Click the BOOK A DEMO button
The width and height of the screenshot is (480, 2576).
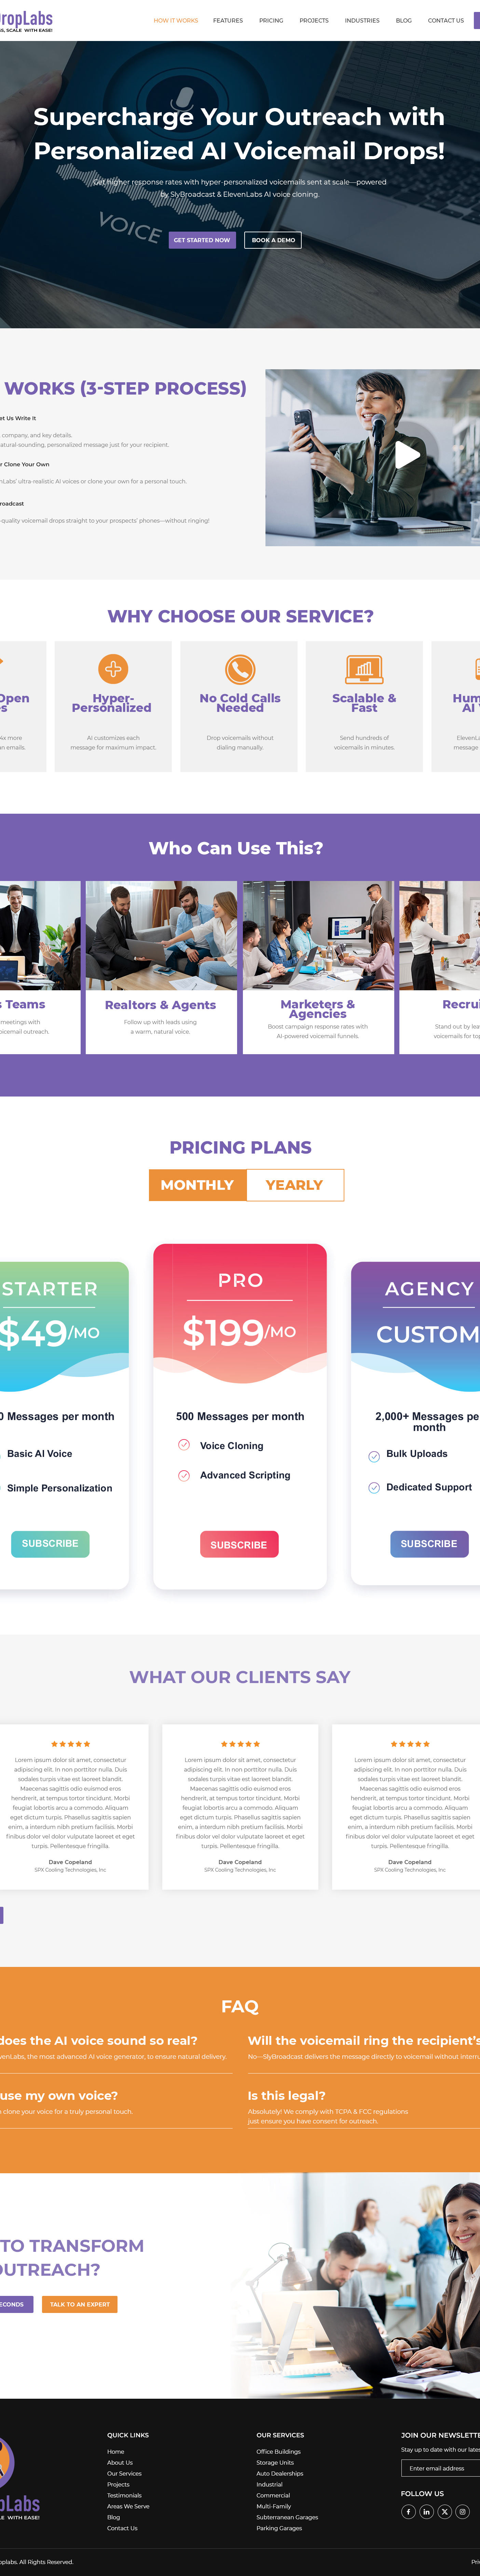click(x=273, y=240)
